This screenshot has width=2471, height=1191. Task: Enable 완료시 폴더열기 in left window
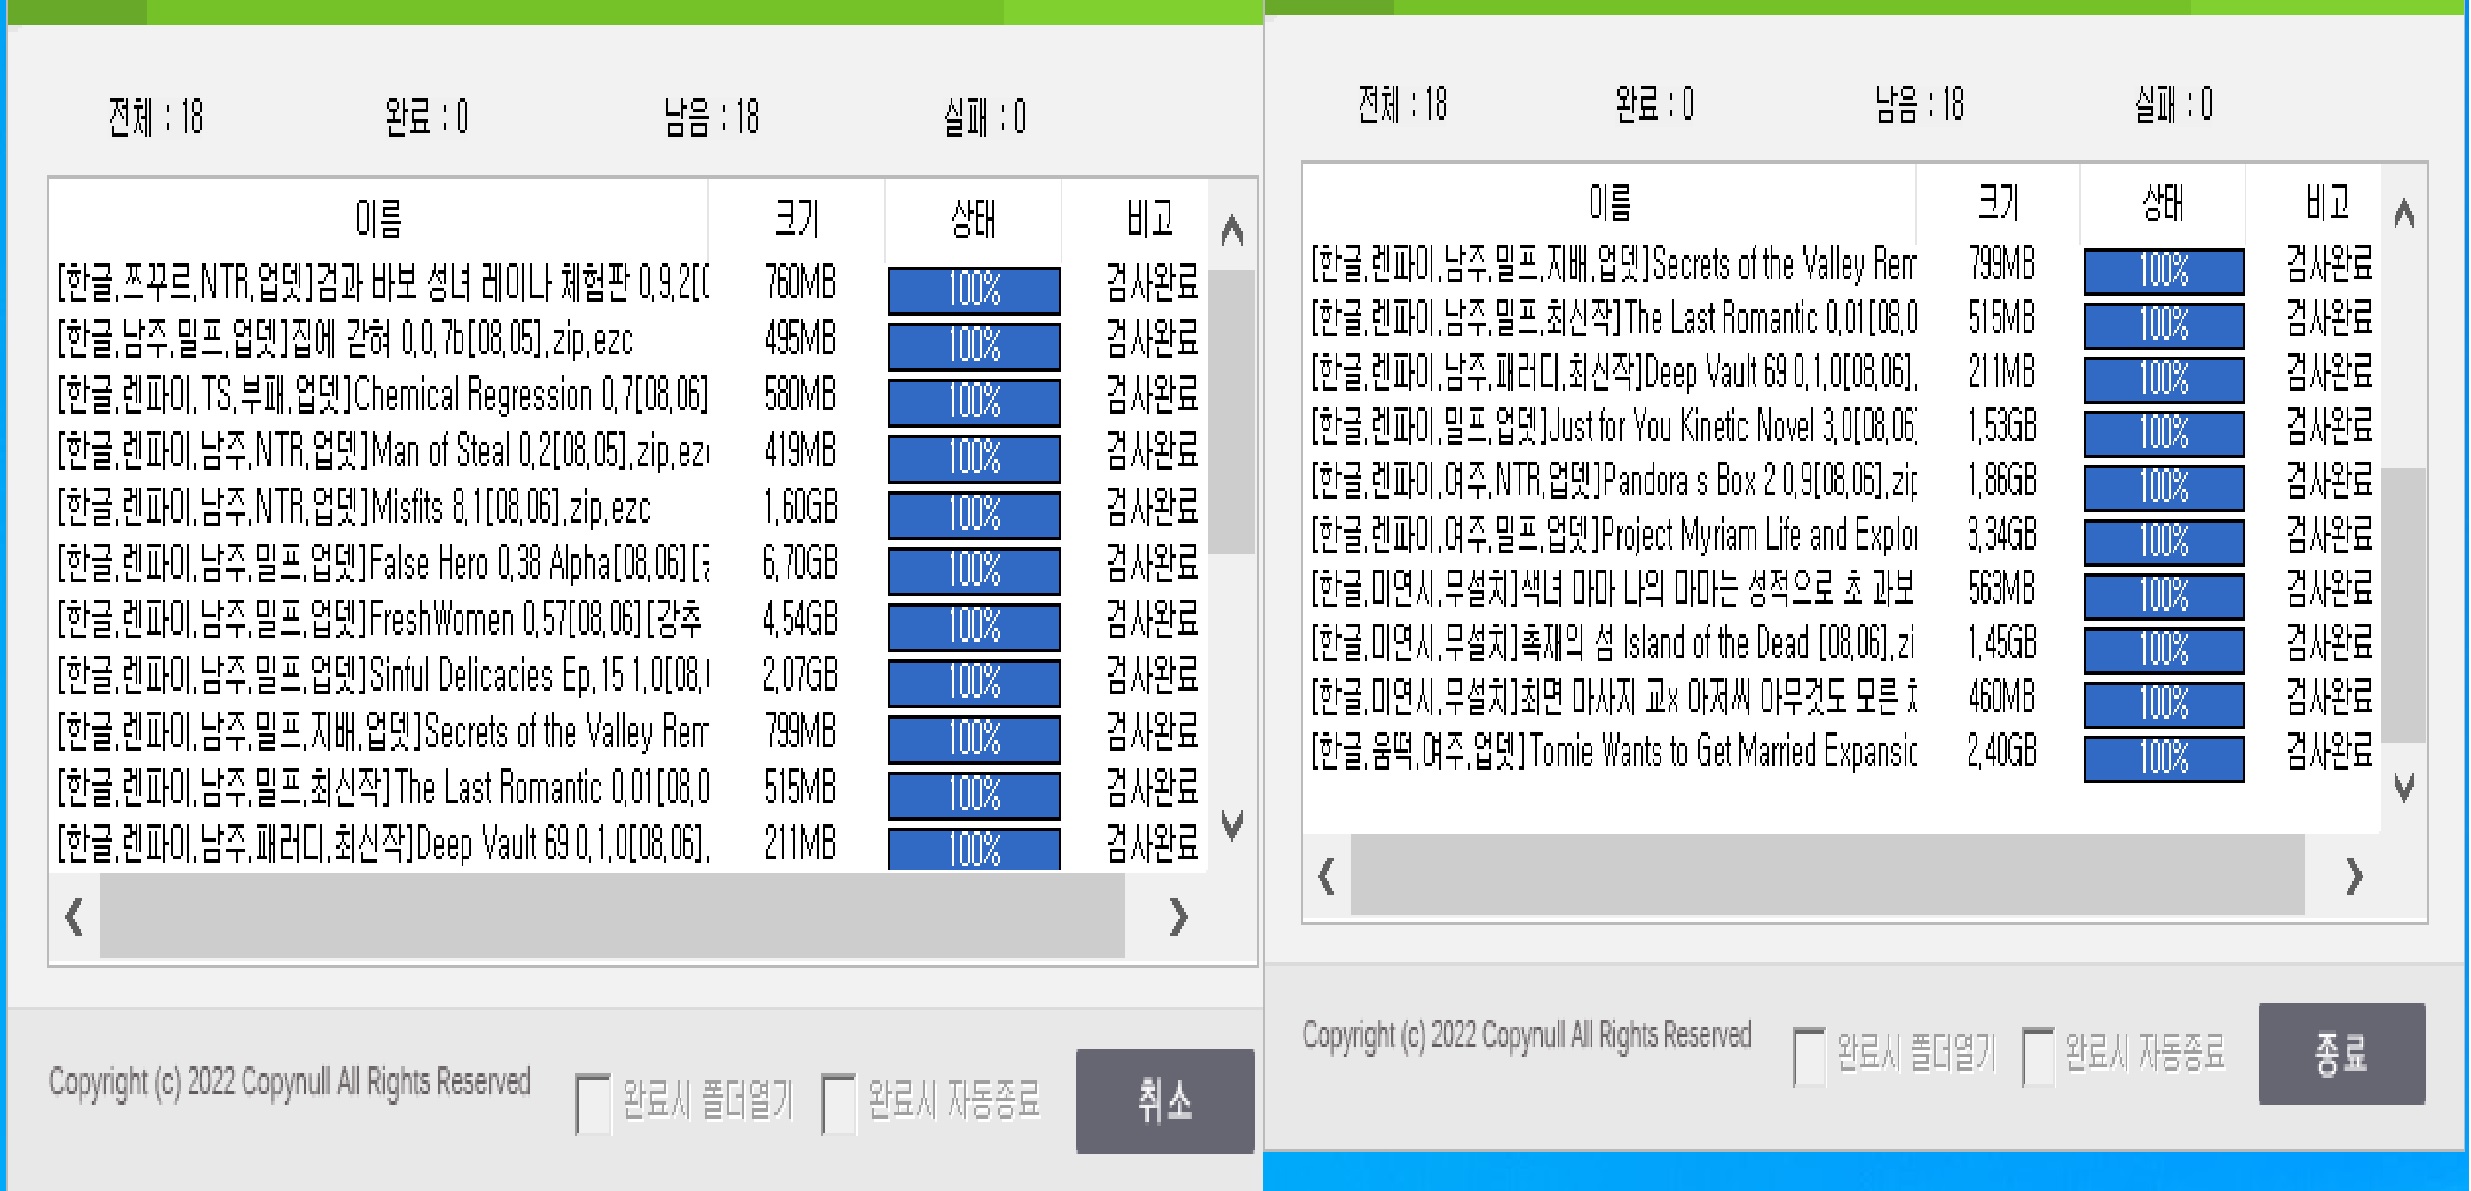coord(593,1103)
